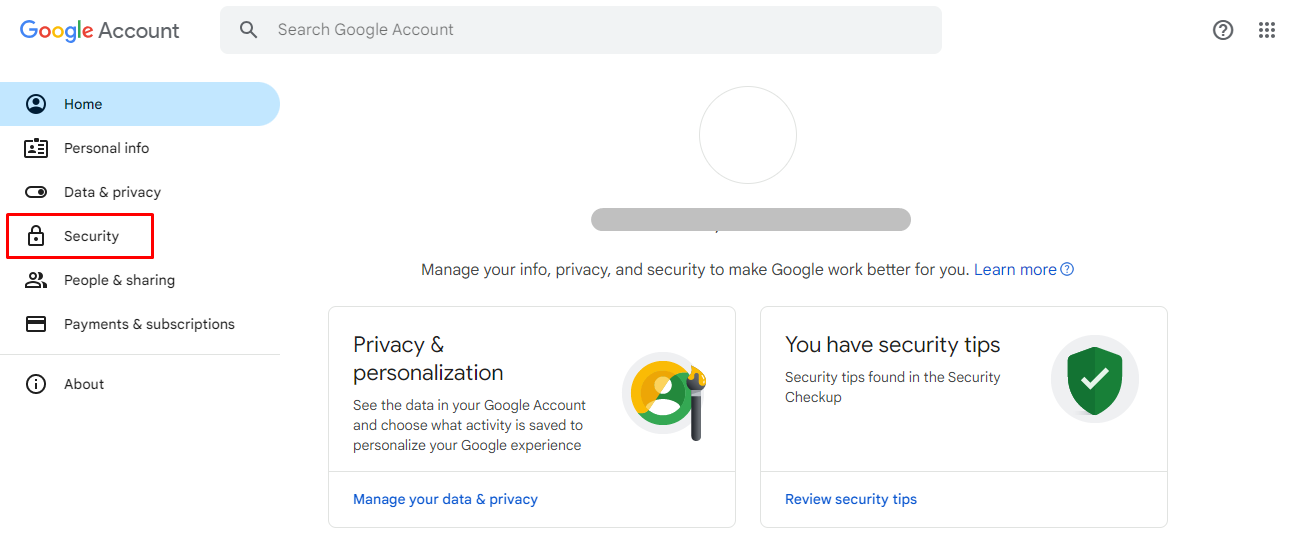Open the Help question mark icon
The width and height of the screenshot is (1295, 552).
(x=1223, y=30)
